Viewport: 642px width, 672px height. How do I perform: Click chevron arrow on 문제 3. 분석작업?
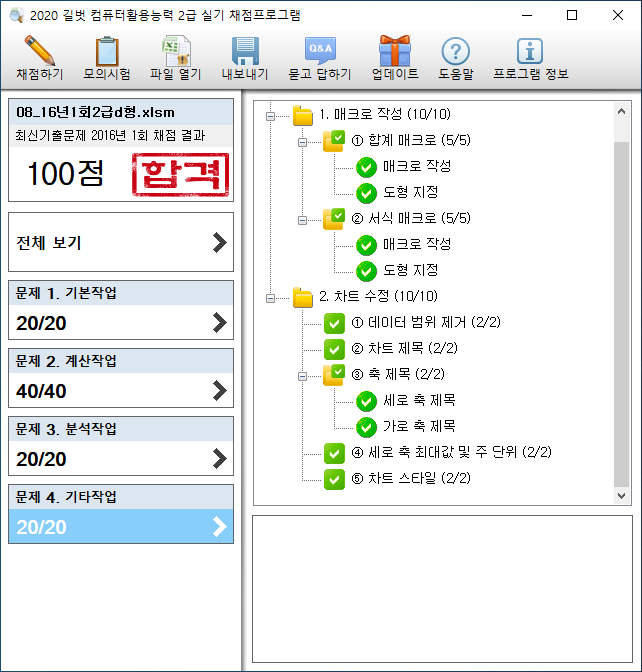219,459
